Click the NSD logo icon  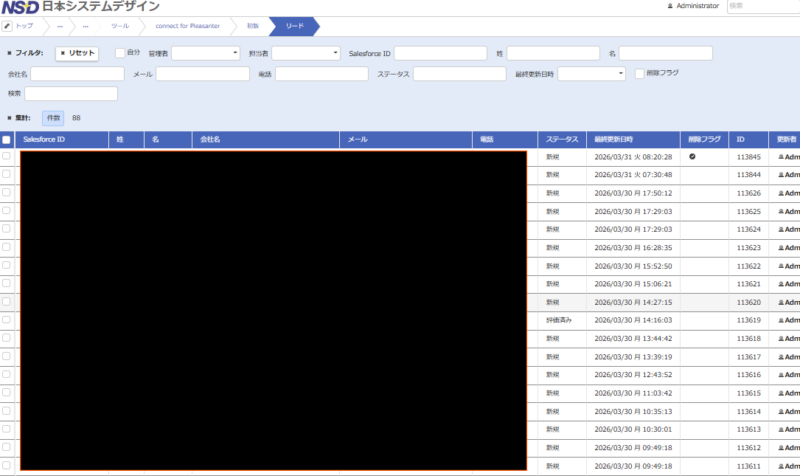(20, 7)
